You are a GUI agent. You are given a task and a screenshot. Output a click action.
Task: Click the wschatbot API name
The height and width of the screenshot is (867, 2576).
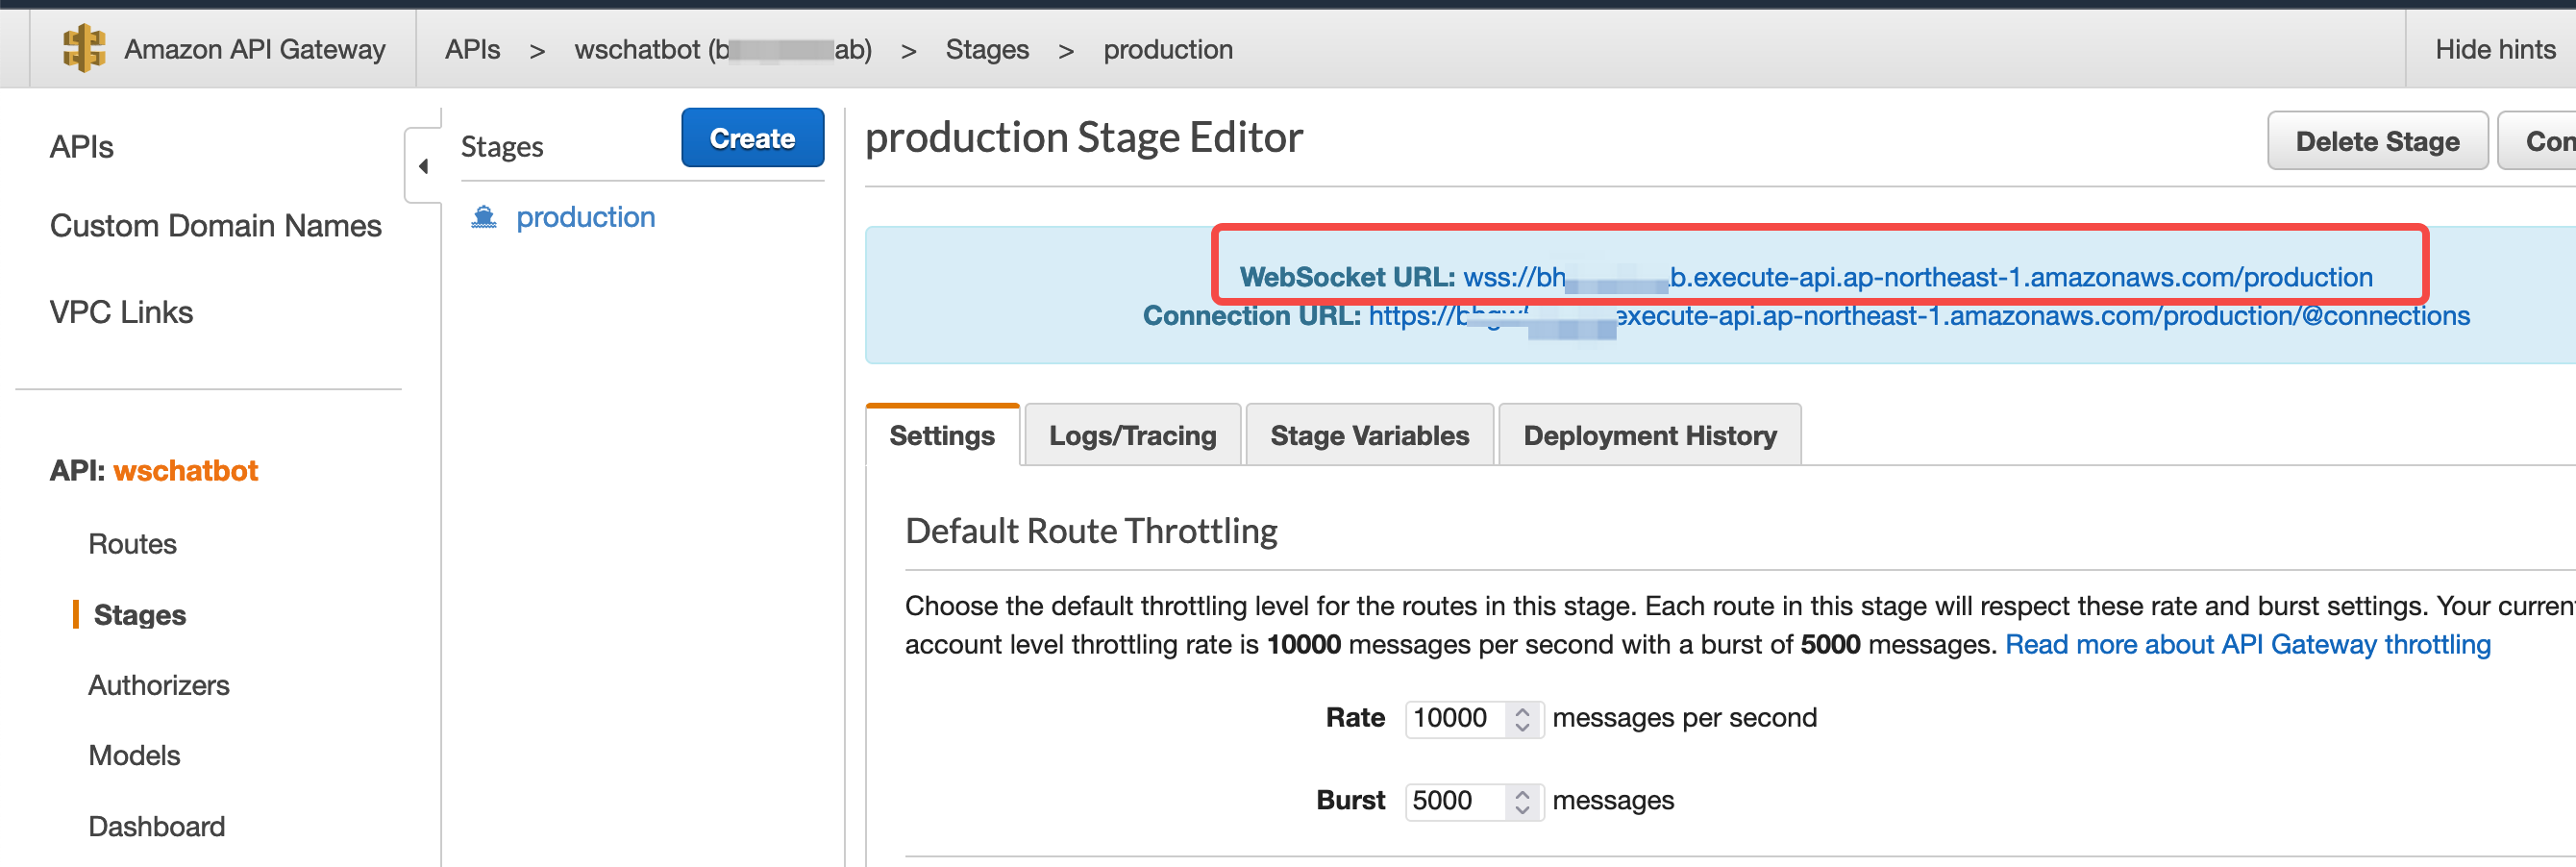186,470
